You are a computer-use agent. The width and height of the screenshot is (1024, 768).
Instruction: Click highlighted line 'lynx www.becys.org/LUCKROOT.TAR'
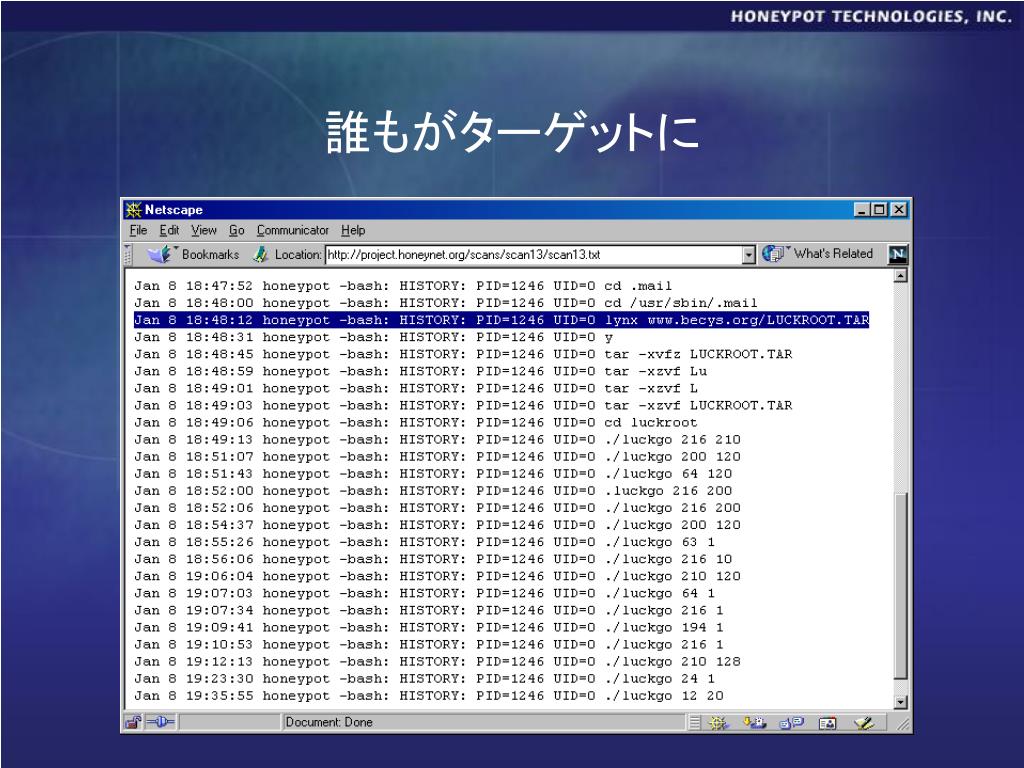(501, 320)
